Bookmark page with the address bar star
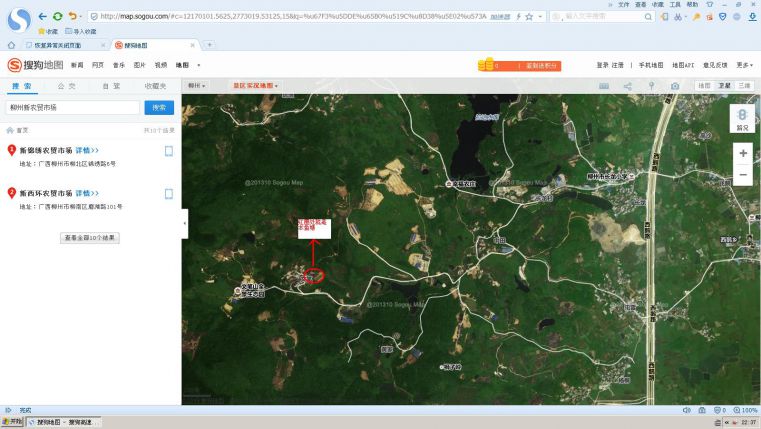 tap(529, 16)
